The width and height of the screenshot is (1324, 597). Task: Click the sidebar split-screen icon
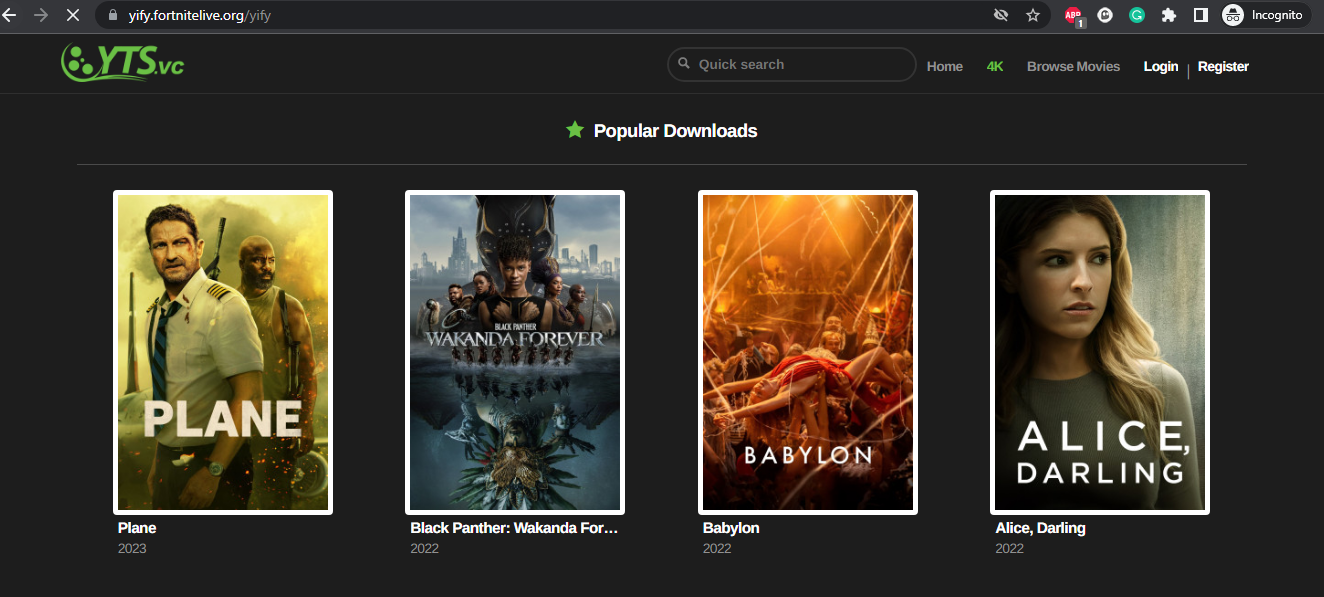pyautogui.click(x=1200, y=15)
